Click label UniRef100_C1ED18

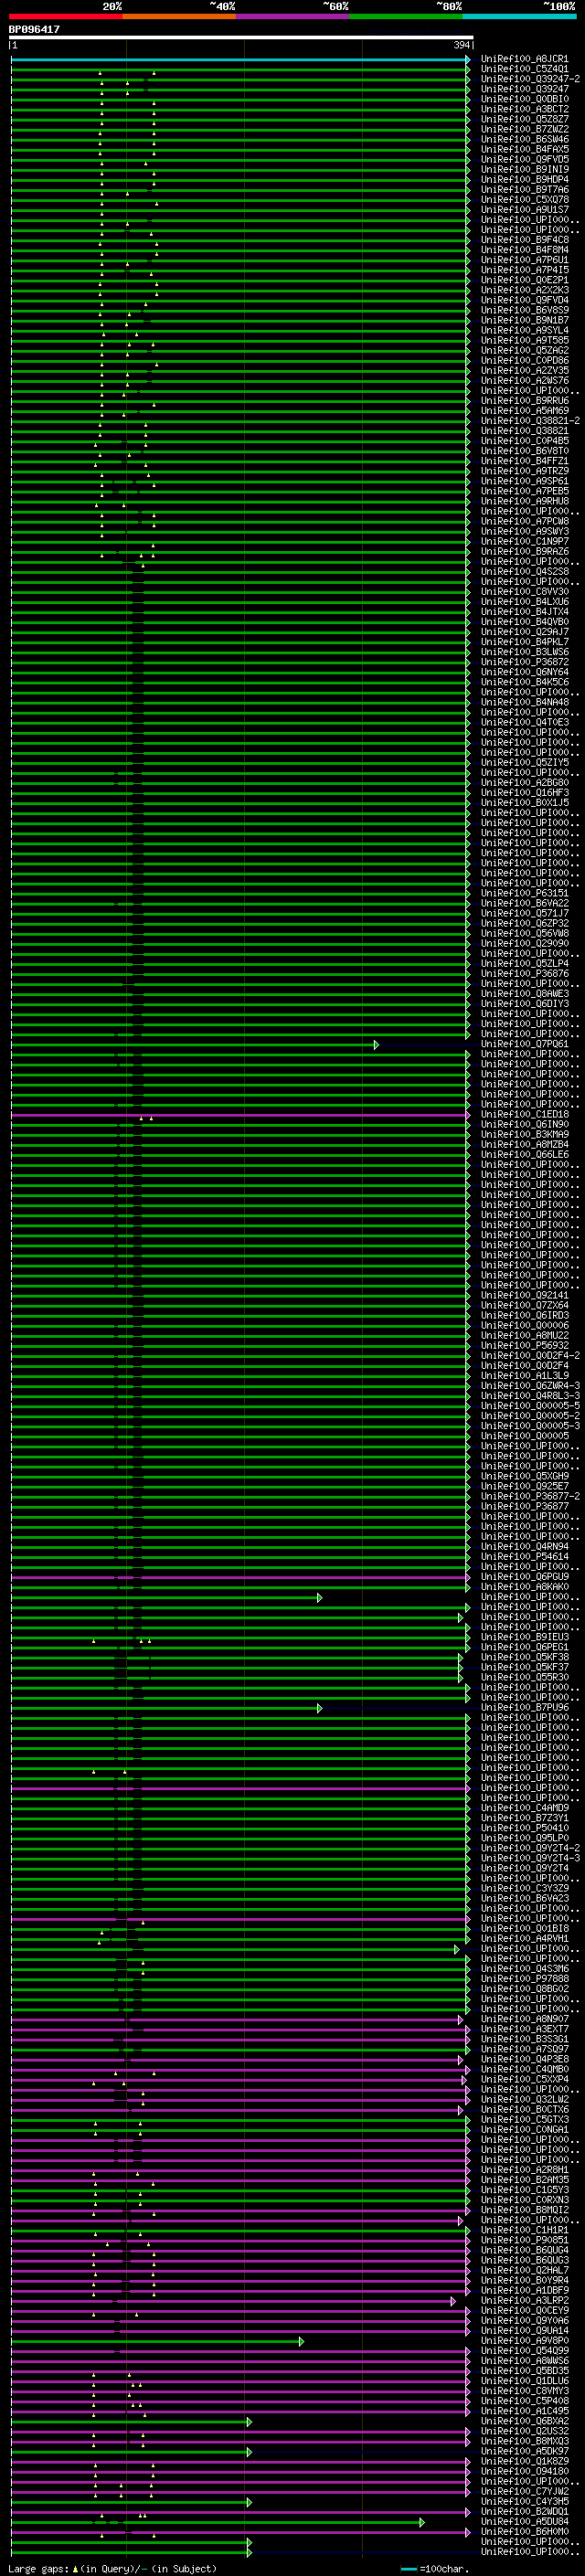(x=525, y=1114)
